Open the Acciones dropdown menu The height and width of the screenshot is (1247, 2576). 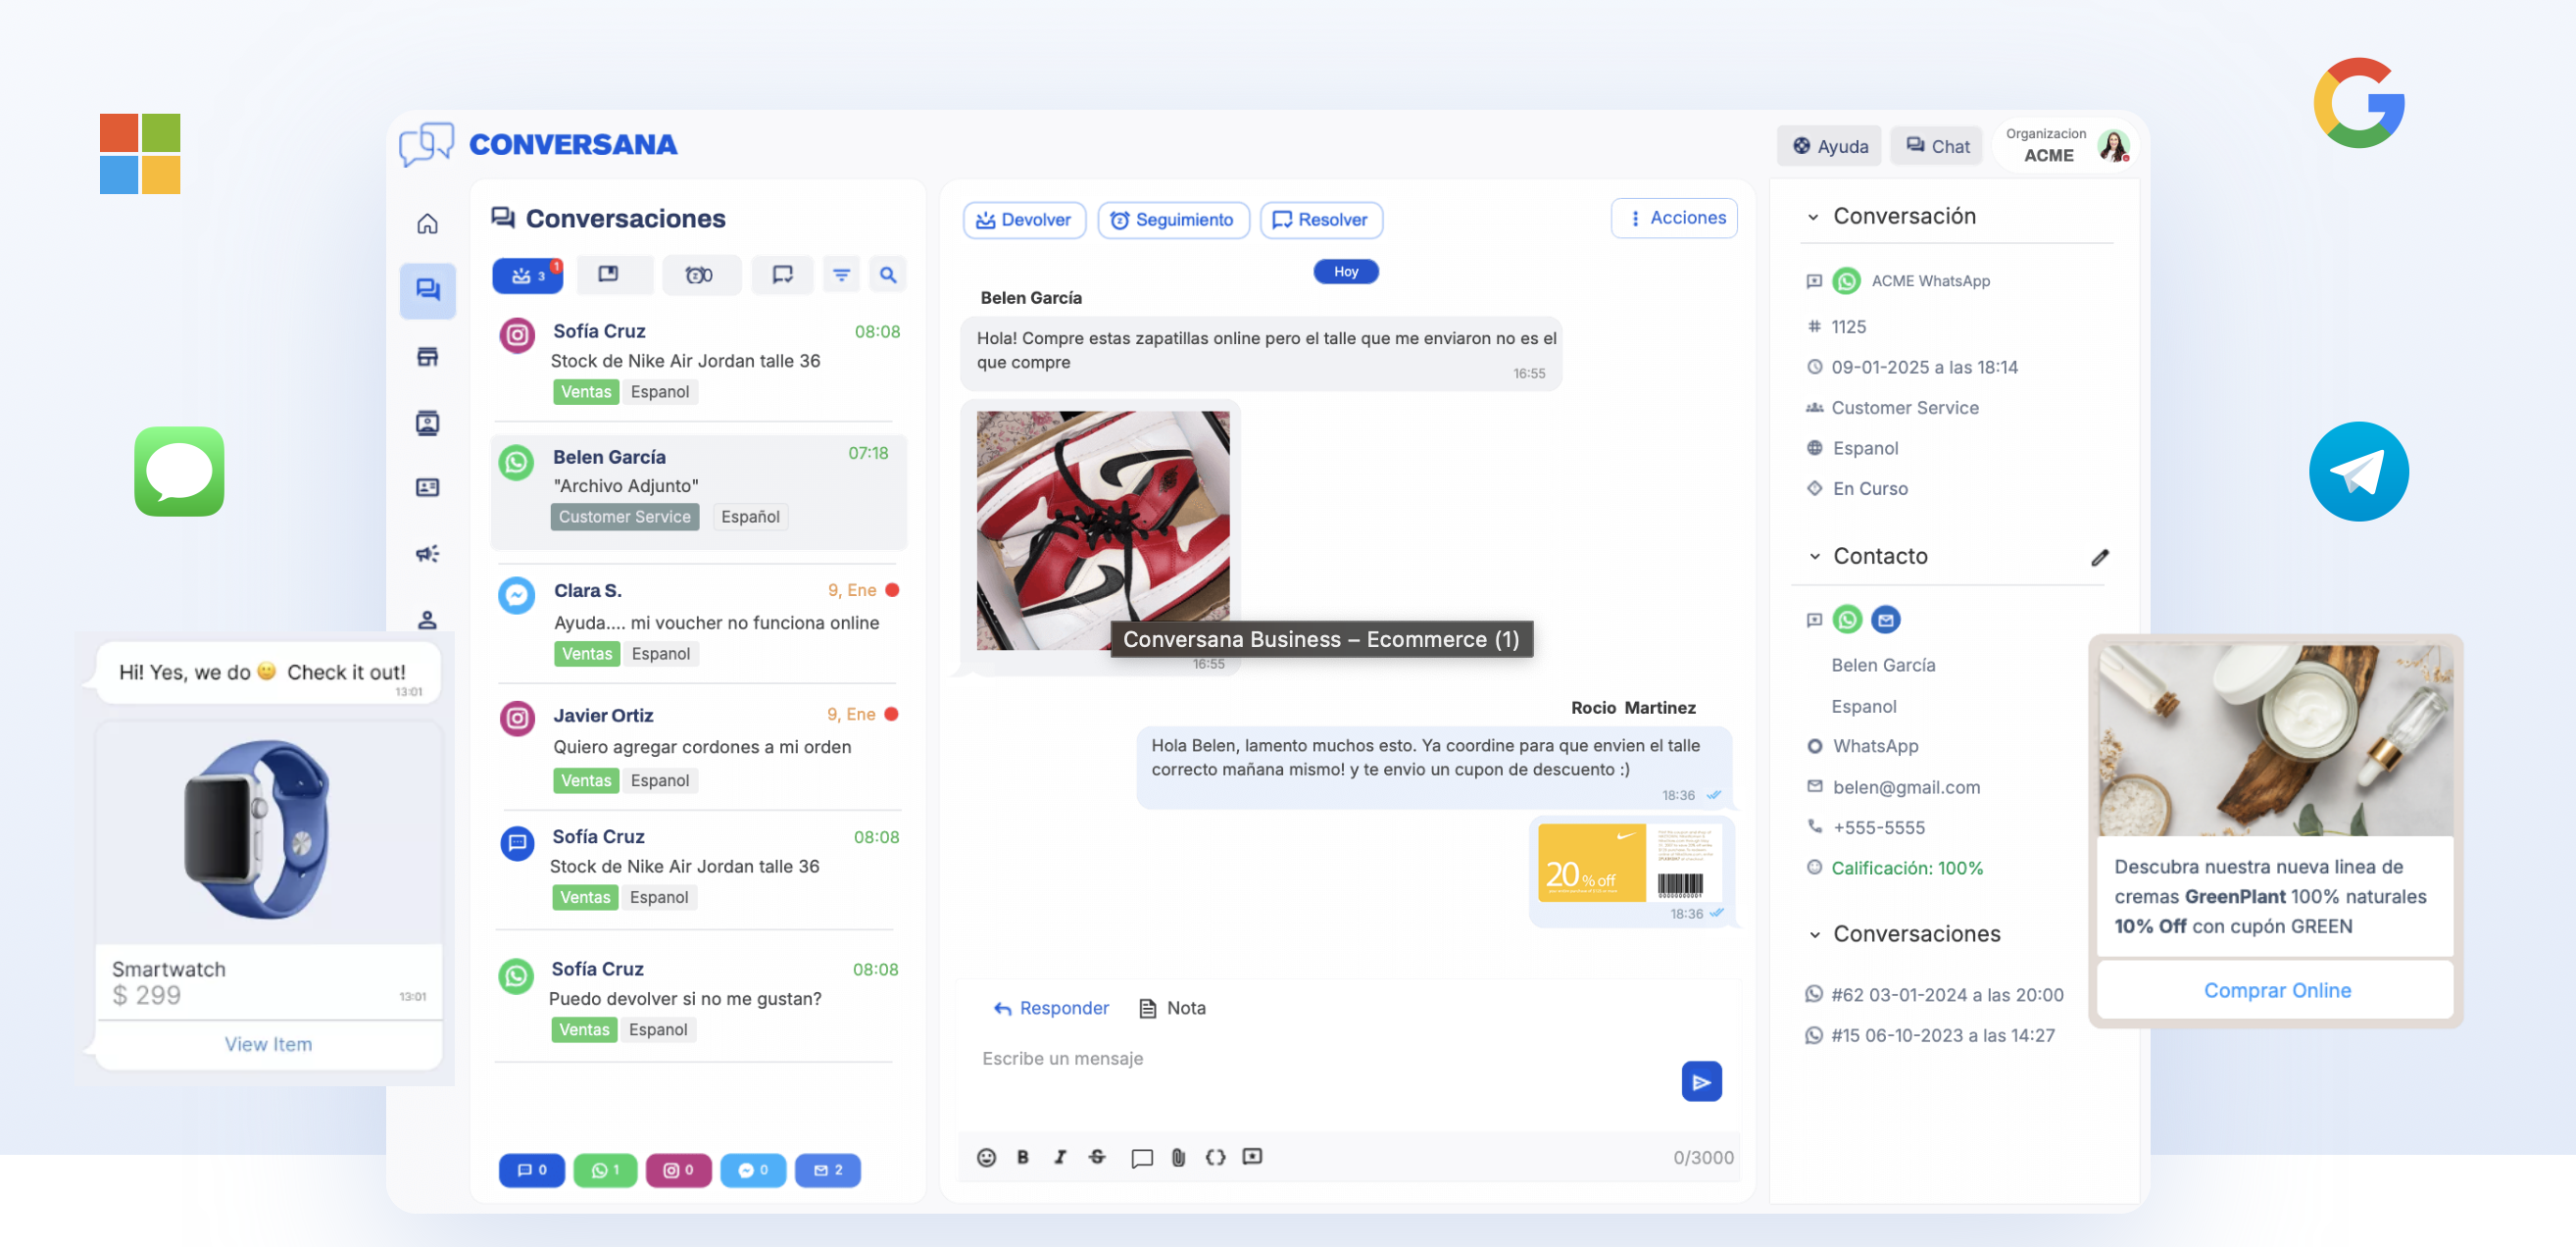click(1675, 218)
